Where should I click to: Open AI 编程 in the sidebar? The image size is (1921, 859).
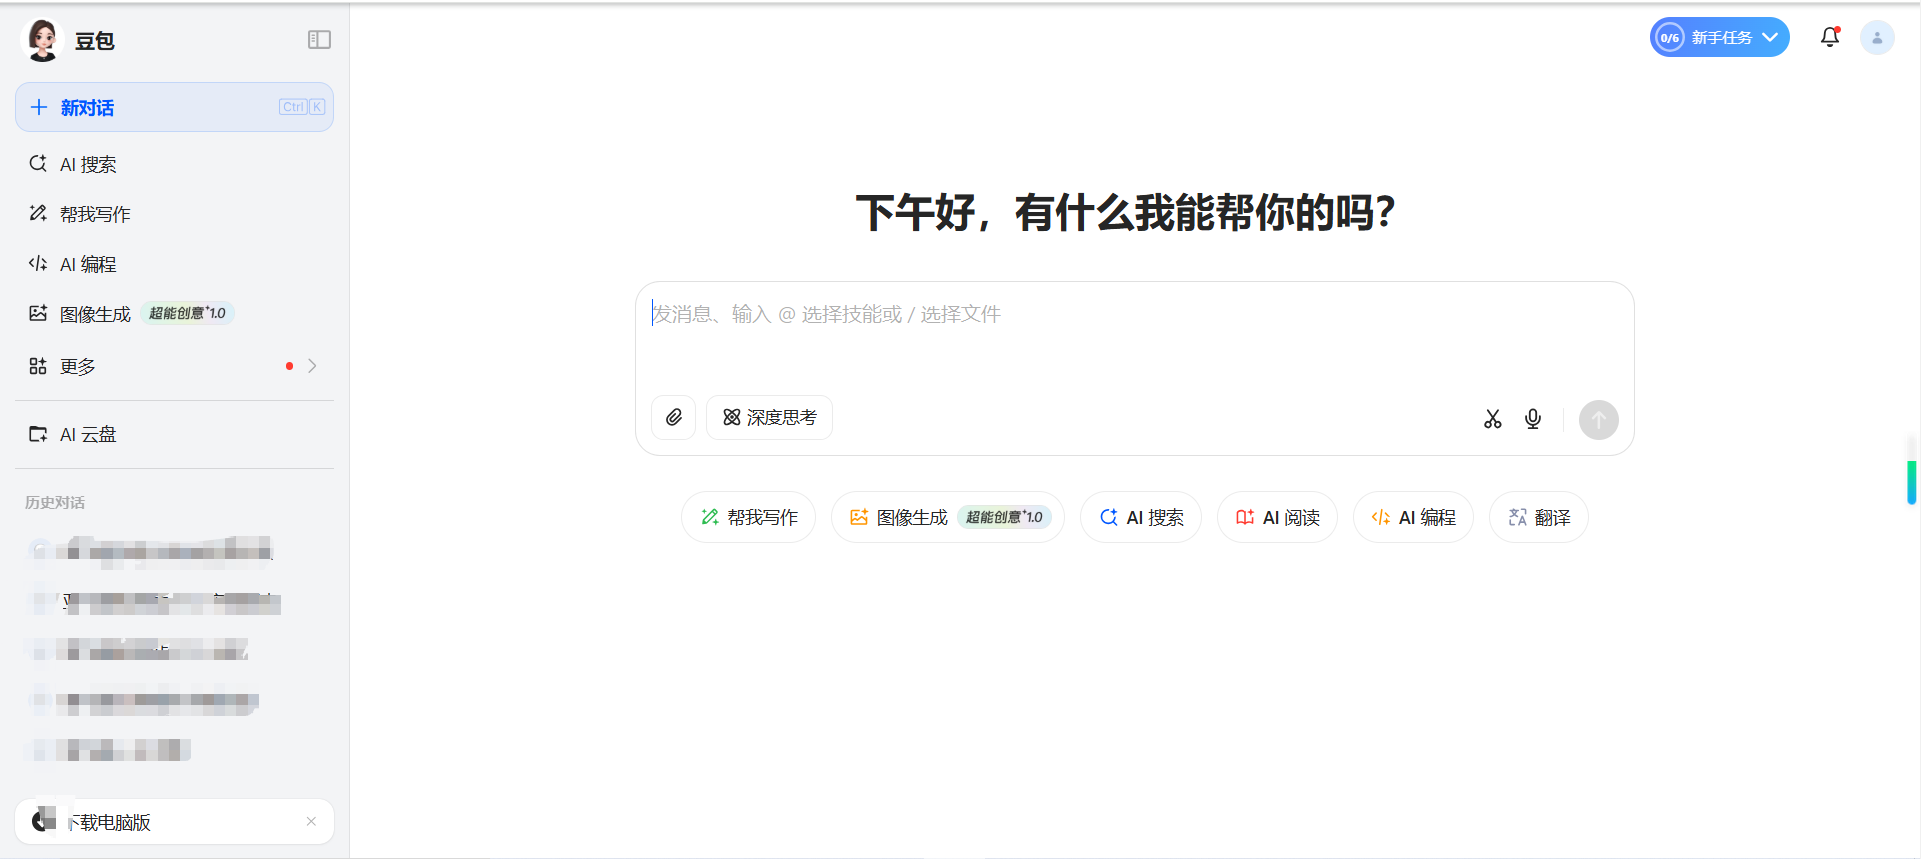pyautogui.click(x=174, y=264)
